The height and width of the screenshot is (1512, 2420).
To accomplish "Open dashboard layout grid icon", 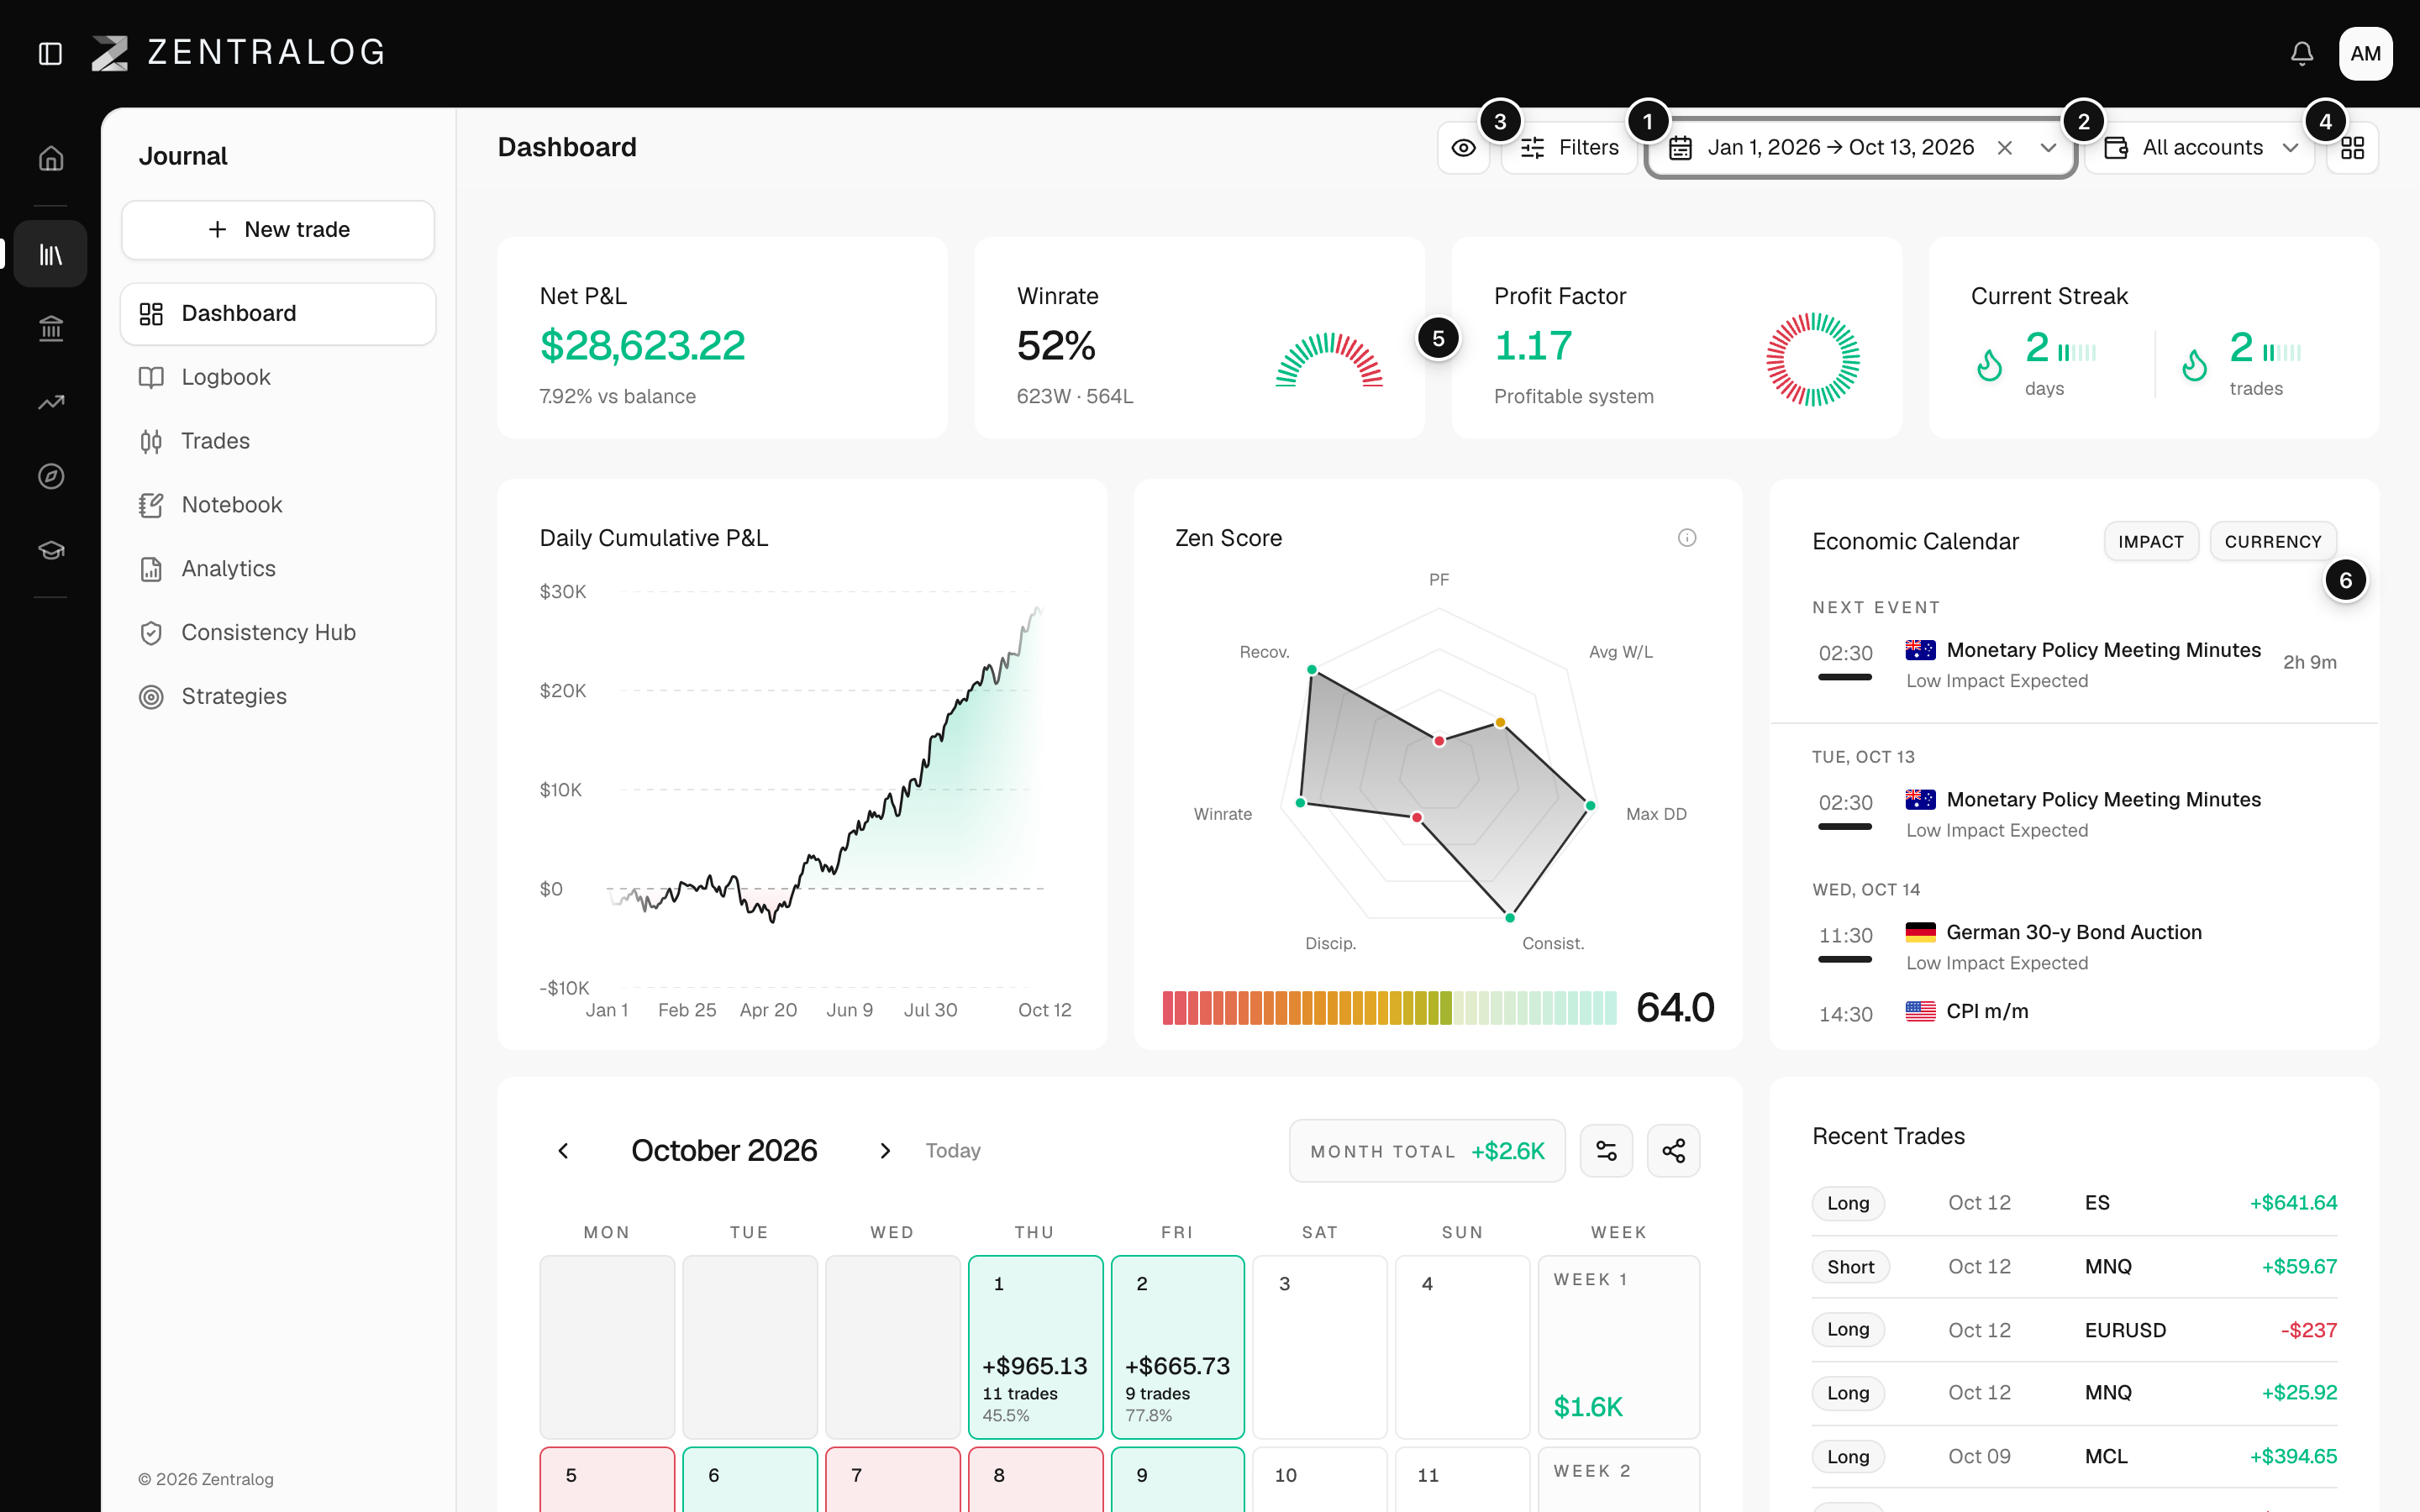I will tap(2352, 148).
